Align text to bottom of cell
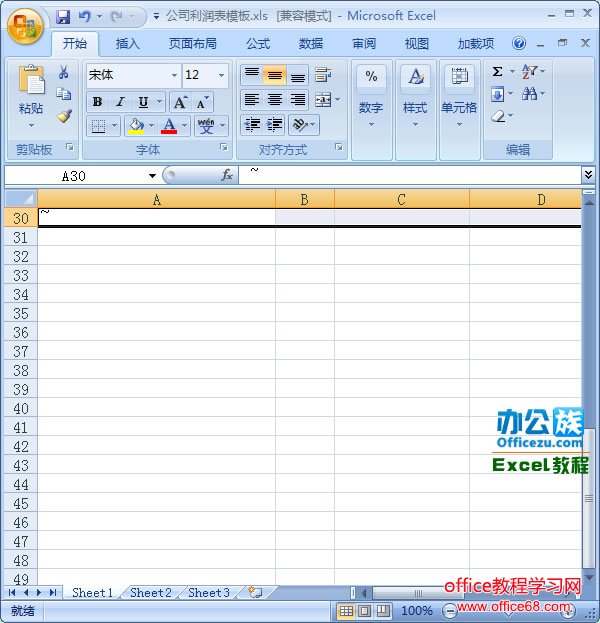This screenshot has width=600, height=623. 298,75
